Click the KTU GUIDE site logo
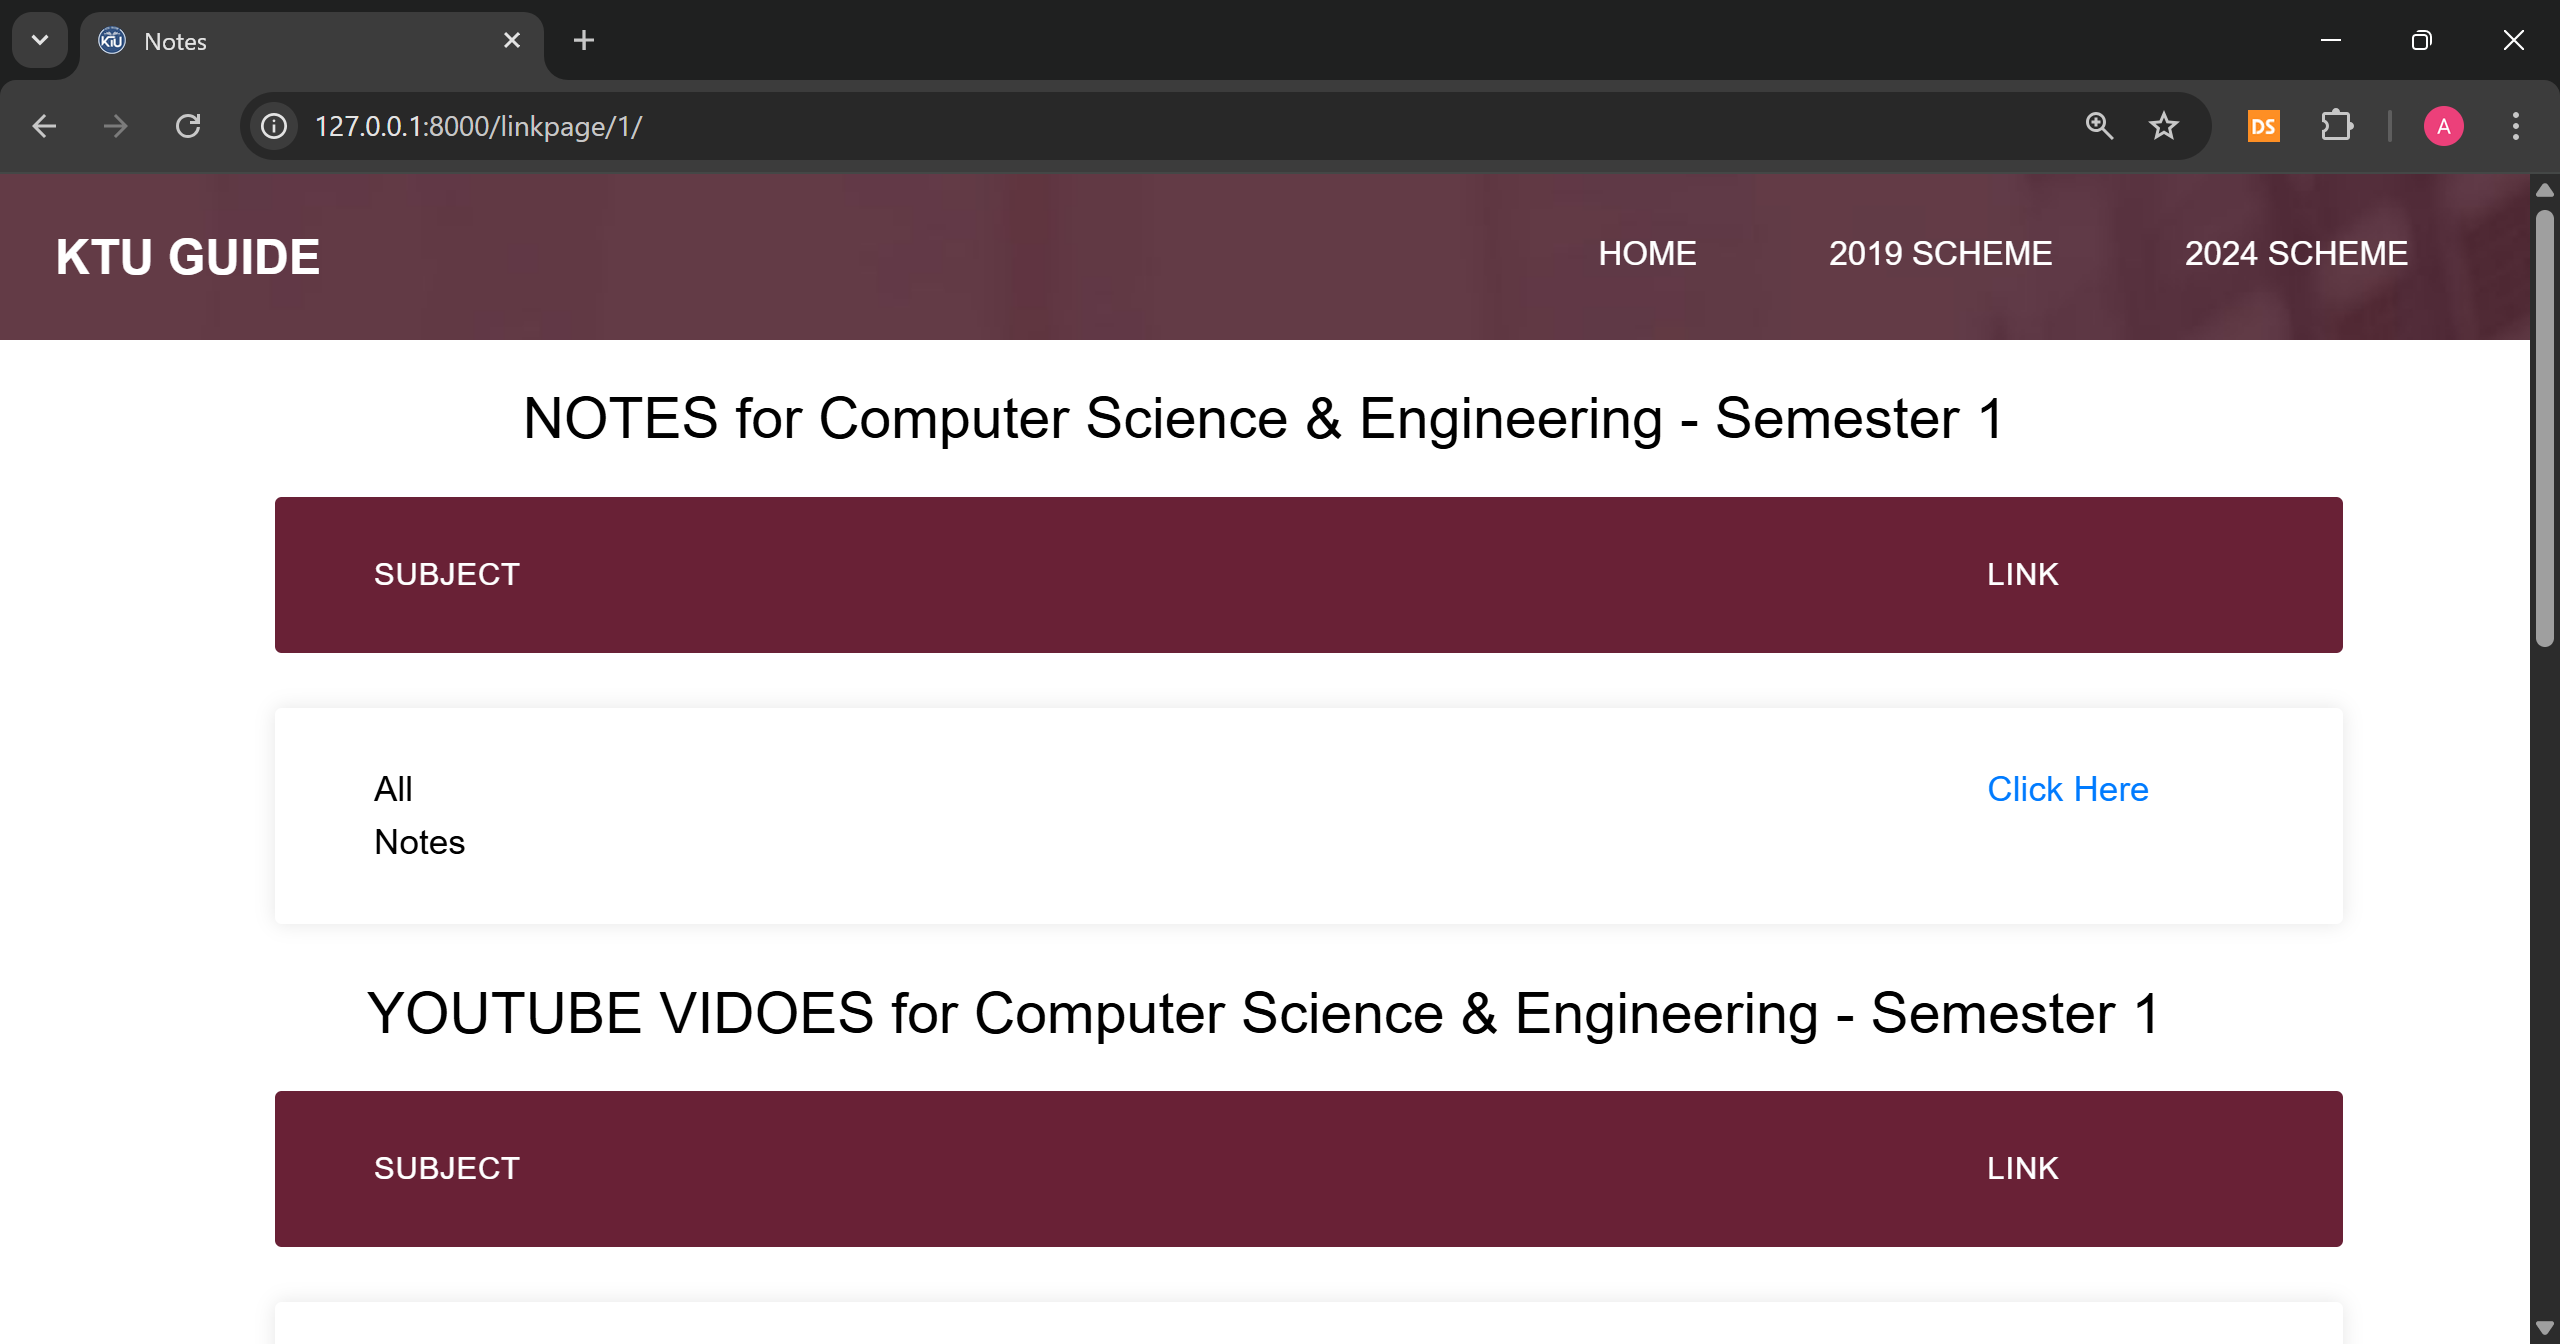The width and height of the screenshot is (2560, 1344). point(188,257)
